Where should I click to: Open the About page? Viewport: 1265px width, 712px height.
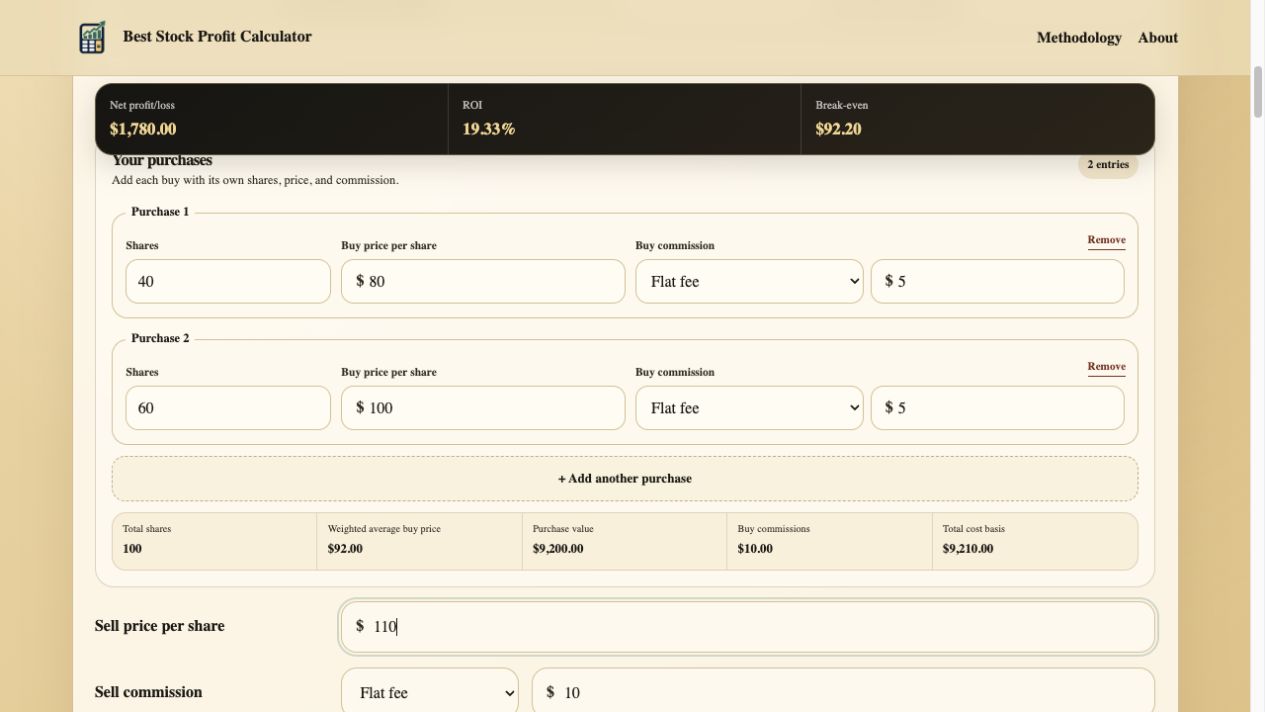tap(1158, 38)
